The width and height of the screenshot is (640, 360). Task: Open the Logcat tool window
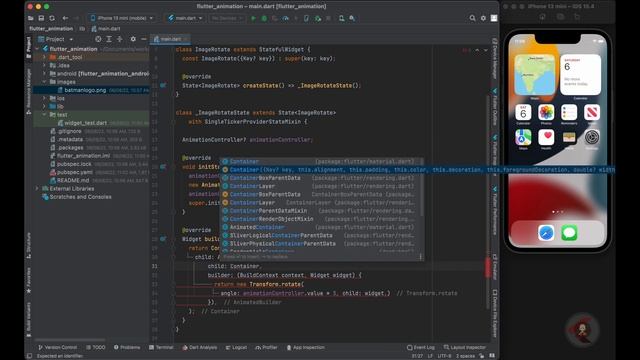(x=236, y=347)
